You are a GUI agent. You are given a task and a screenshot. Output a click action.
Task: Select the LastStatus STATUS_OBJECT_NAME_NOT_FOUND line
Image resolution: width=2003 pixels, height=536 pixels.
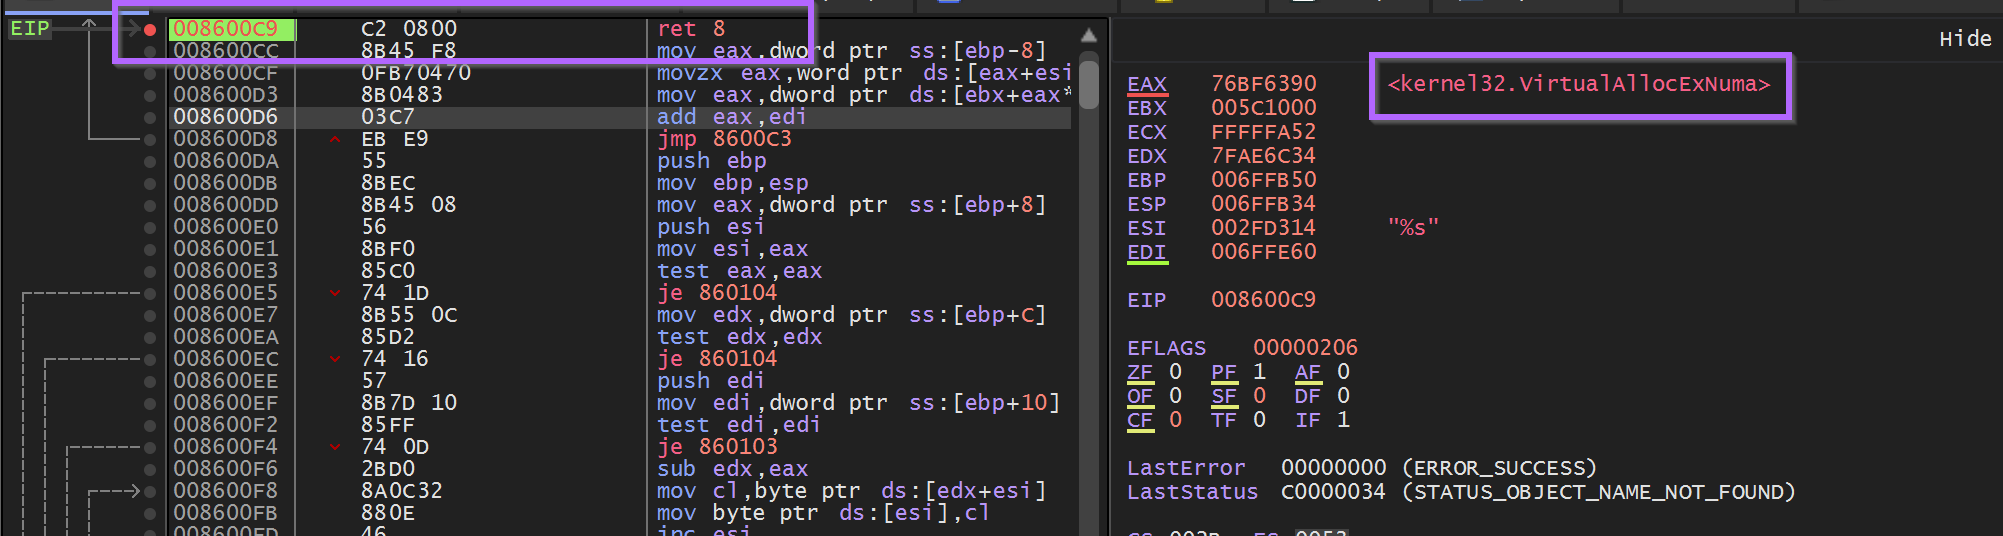coord(1461,492)
